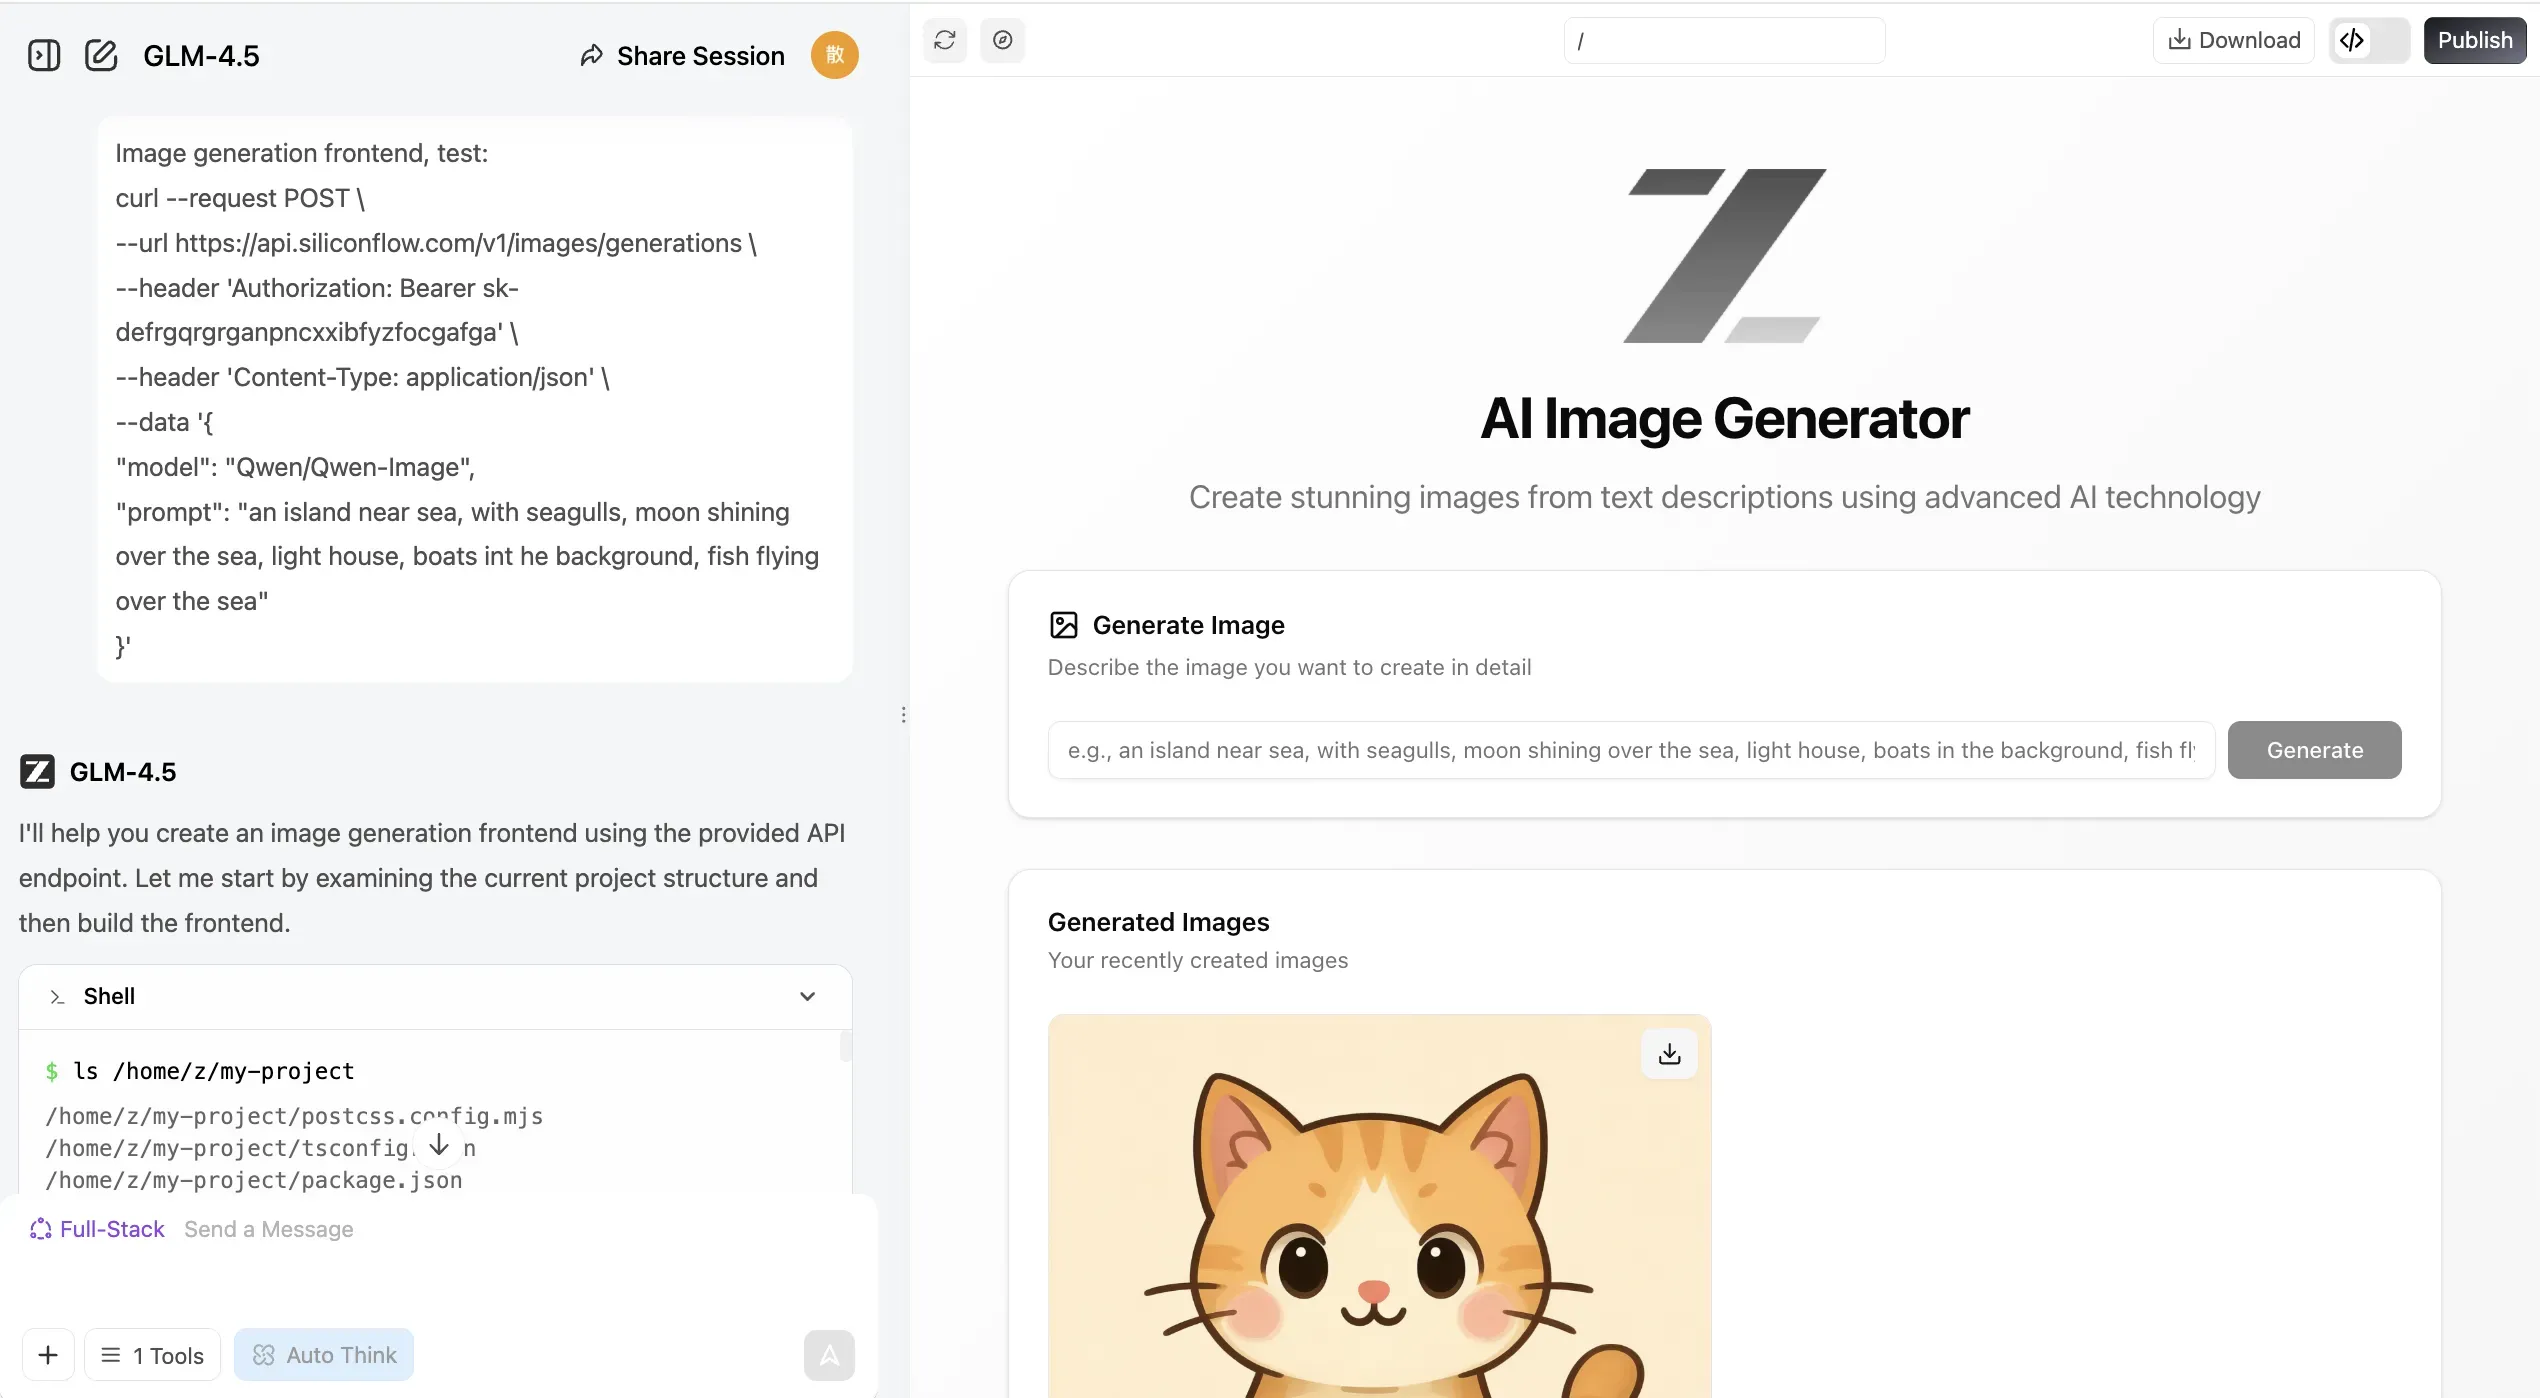Add attachment with plus icon

[48, 1355]
